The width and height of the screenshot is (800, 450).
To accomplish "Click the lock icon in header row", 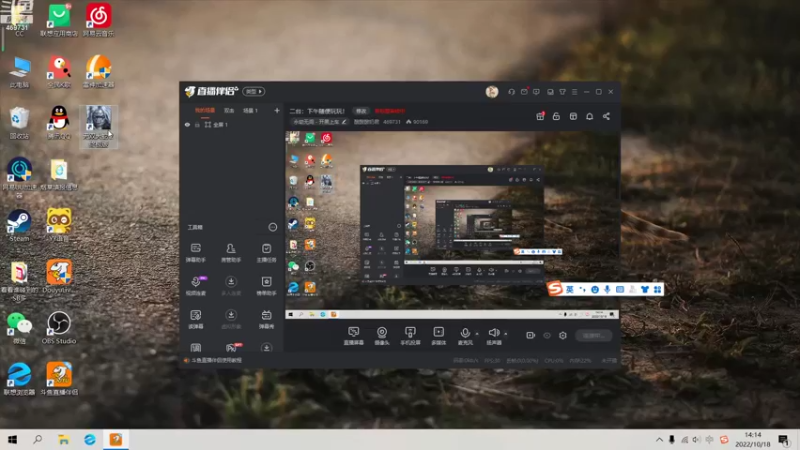I will (x=556, y=116).
